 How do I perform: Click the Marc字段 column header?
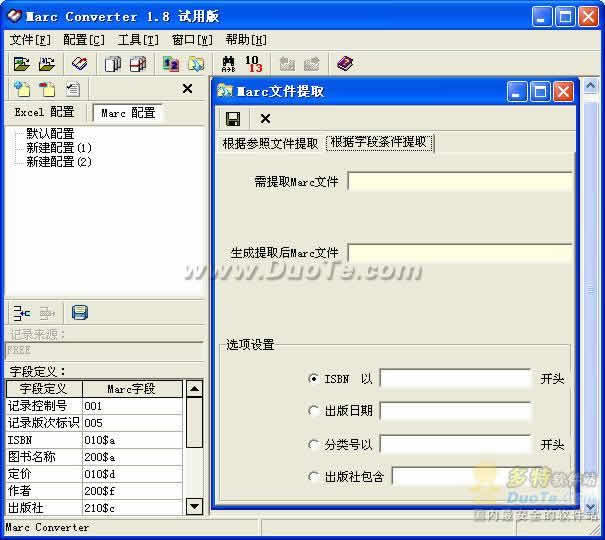pyautogui.click(x=132, y=389)
